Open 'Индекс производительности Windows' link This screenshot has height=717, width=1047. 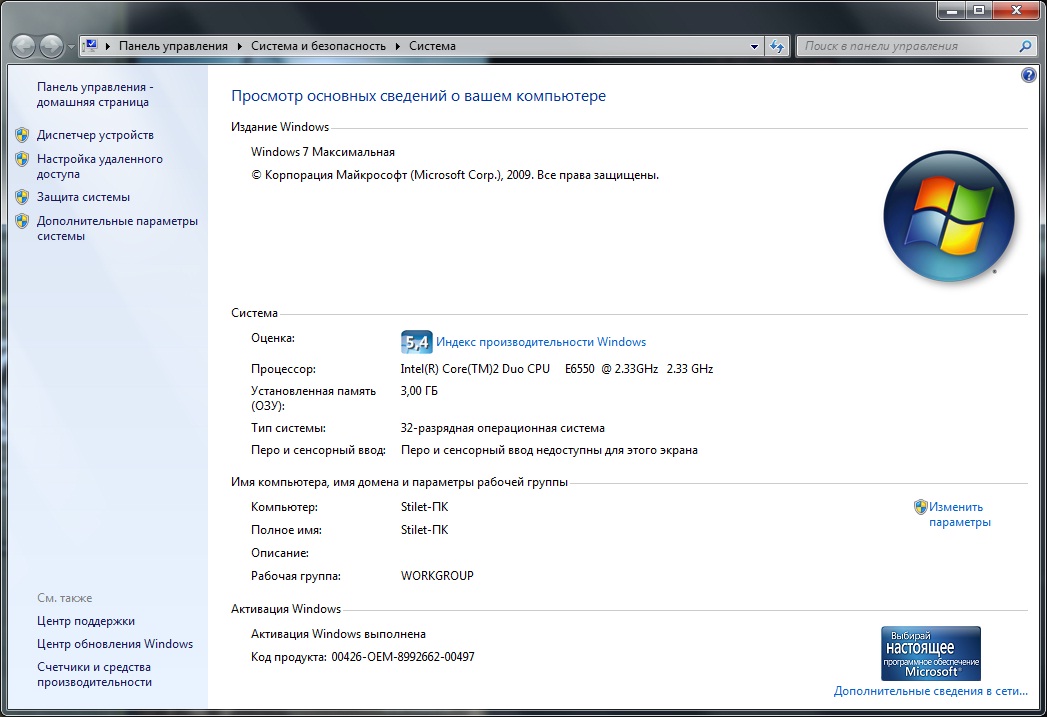coord(541,342)
